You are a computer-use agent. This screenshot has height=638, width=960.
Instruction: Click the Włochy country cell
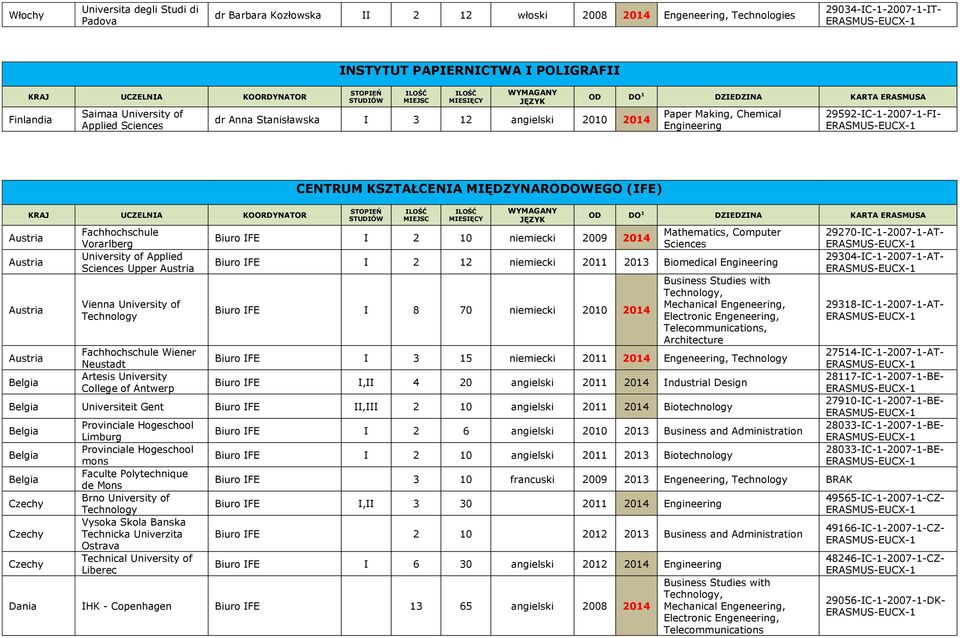click(x=38, y=15)
